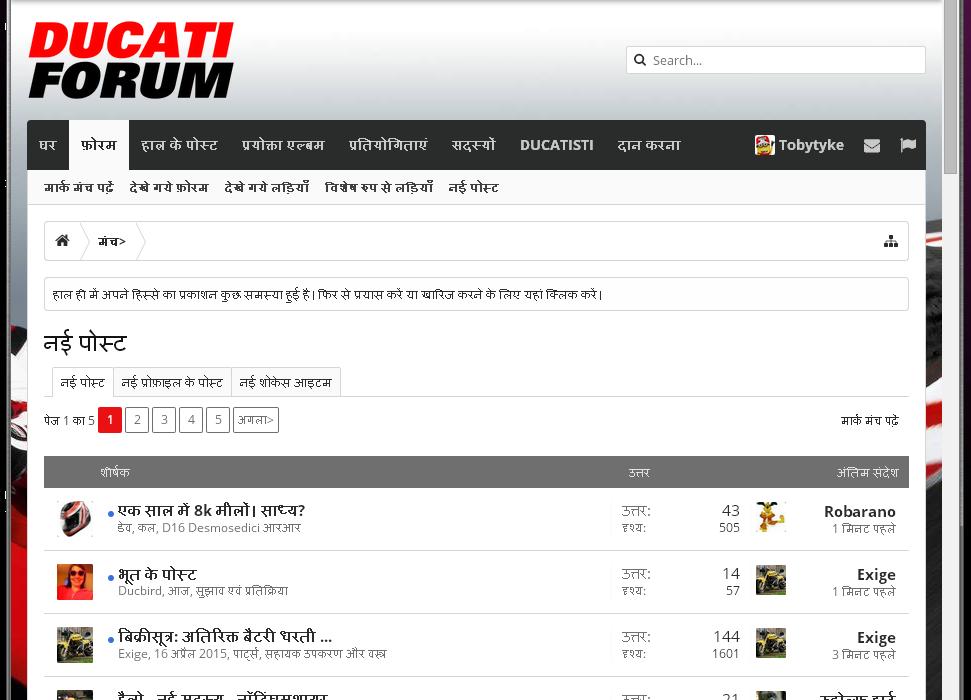Go to page 5

pyautogui.click(x=218, y=420)
